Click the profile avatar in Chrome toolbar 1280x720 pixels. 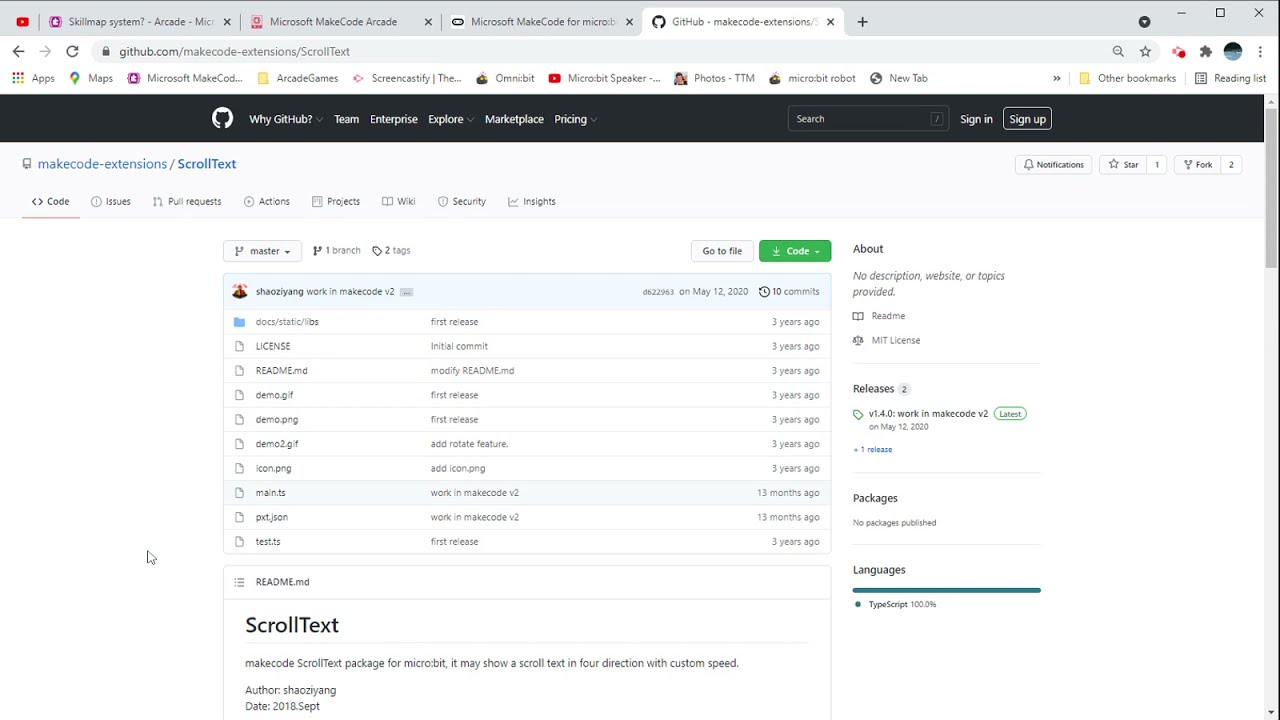pyautogui.click(x=1233, y=51)
